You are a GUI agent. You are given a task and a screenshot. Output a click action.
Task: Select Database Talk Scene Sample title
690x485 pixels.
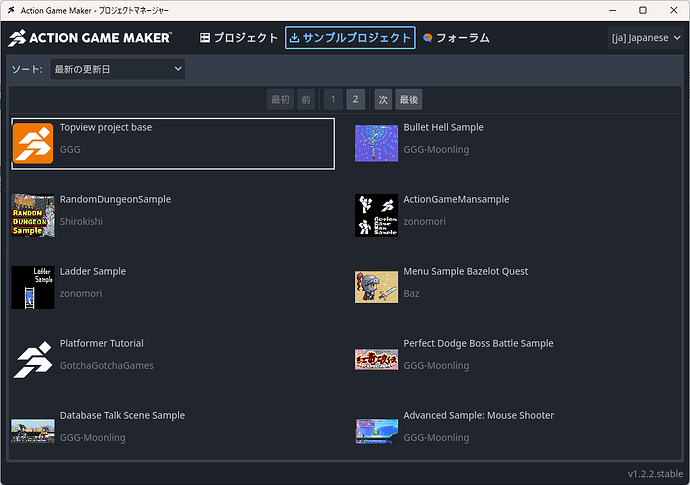tap(122, 415)
